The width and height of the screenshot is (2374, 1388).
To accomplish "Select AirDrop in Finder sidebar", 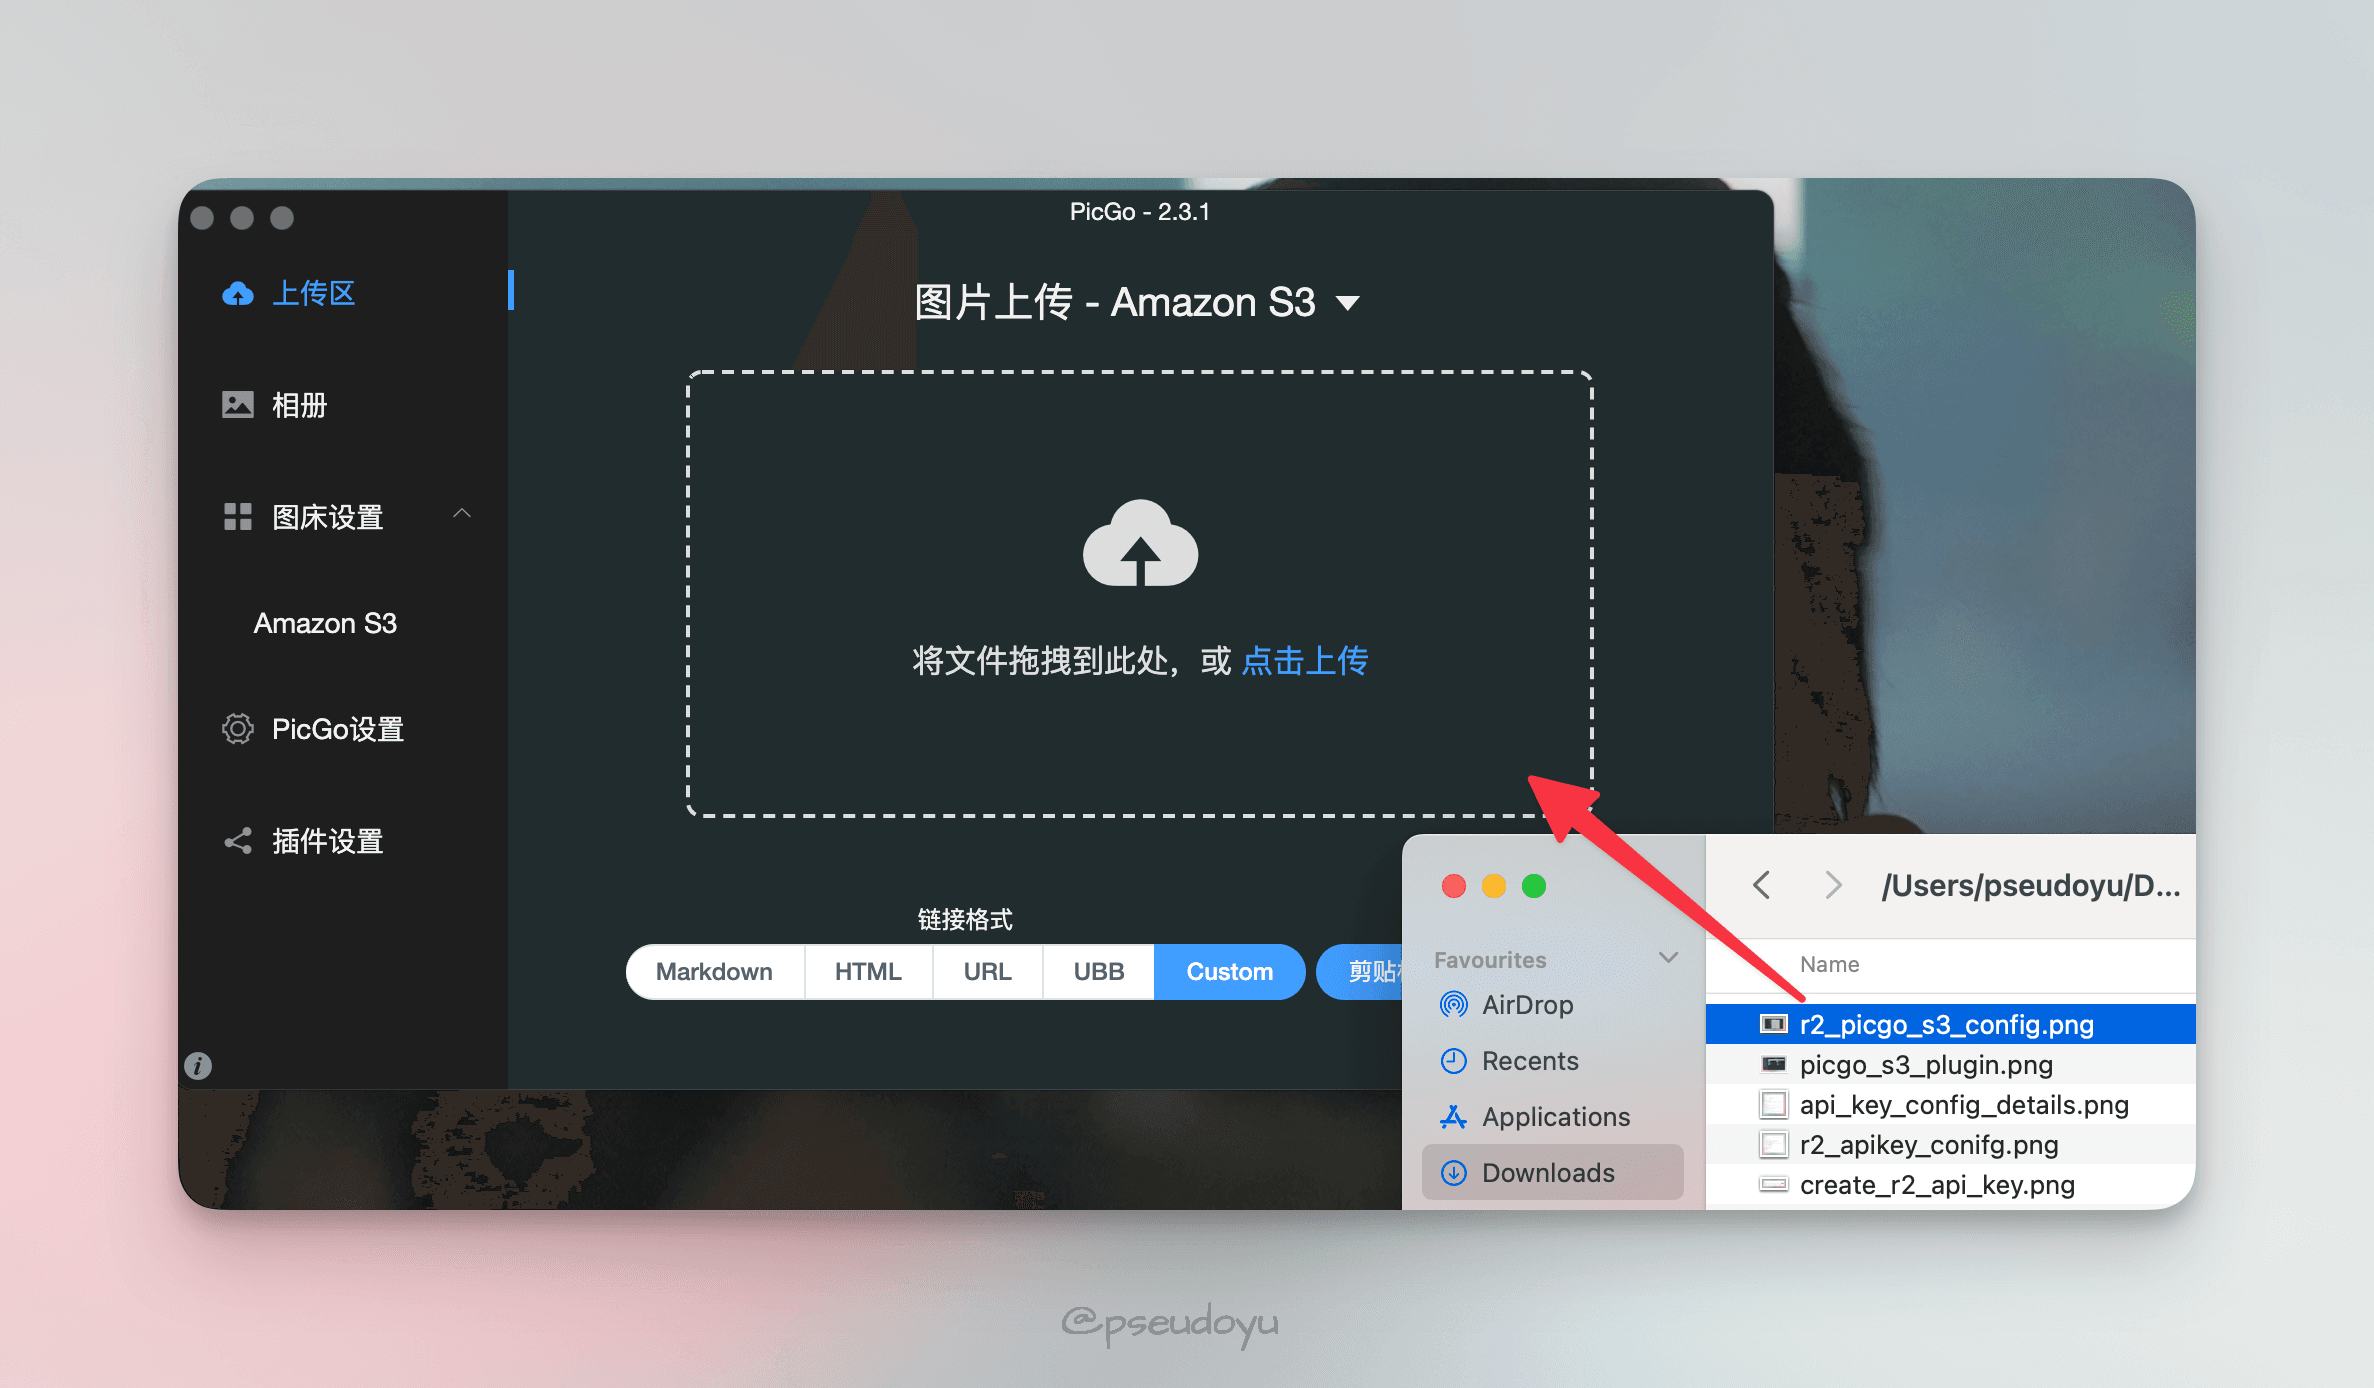I will [x=1523, y=1008].
